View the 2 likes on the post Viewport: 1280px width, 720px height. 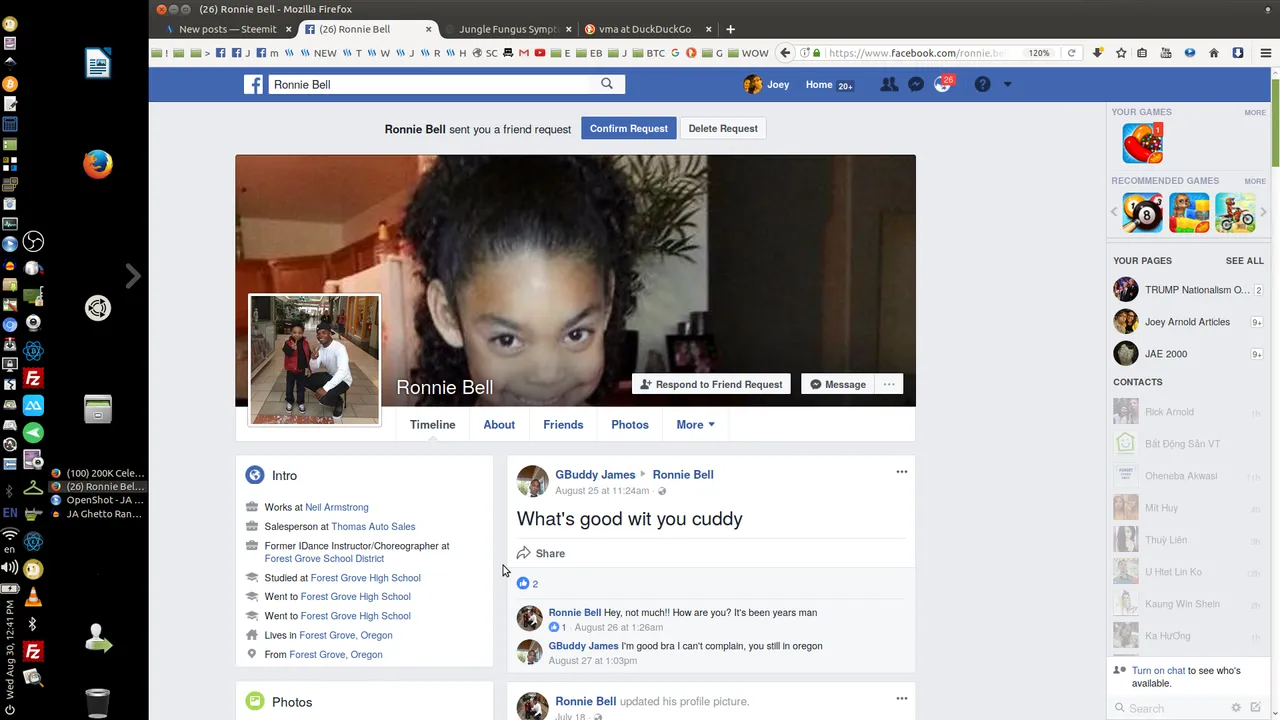click(x=528, y=584)
